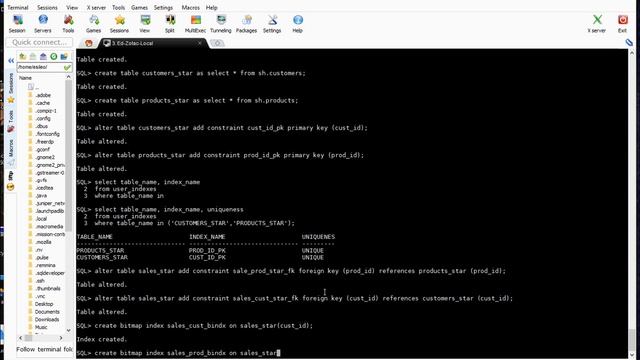Click the download file icon in sftp panel
The height and width of the screenshot is (360, 640).
[x=33, y=56]
